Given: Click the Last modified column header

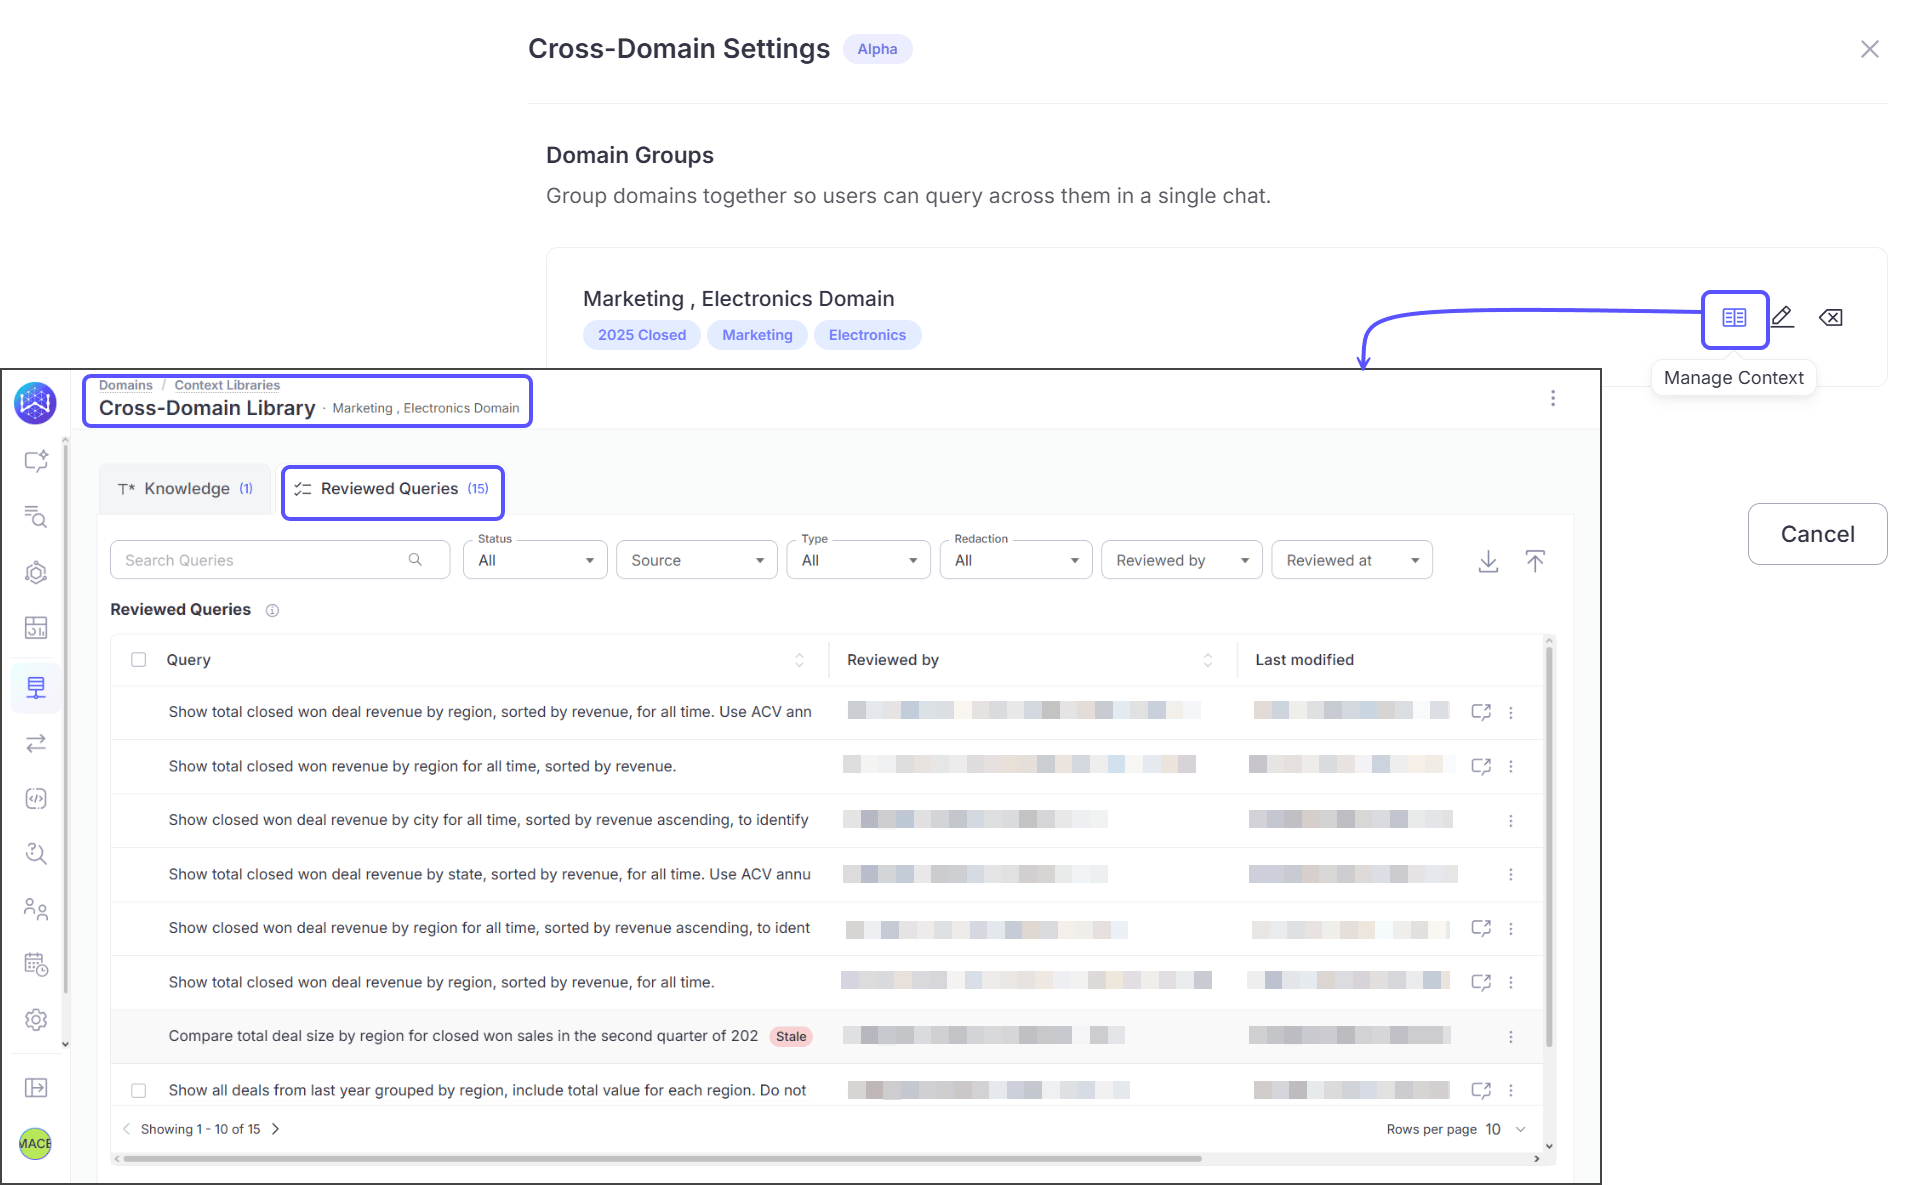Looking at the screenshot, I should 1304,660.
